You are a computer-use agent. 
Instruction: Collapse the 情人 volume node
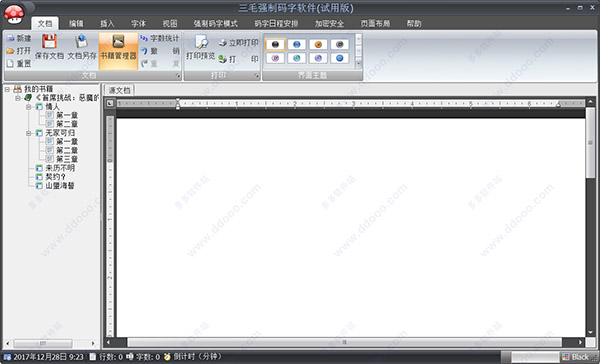29,107
